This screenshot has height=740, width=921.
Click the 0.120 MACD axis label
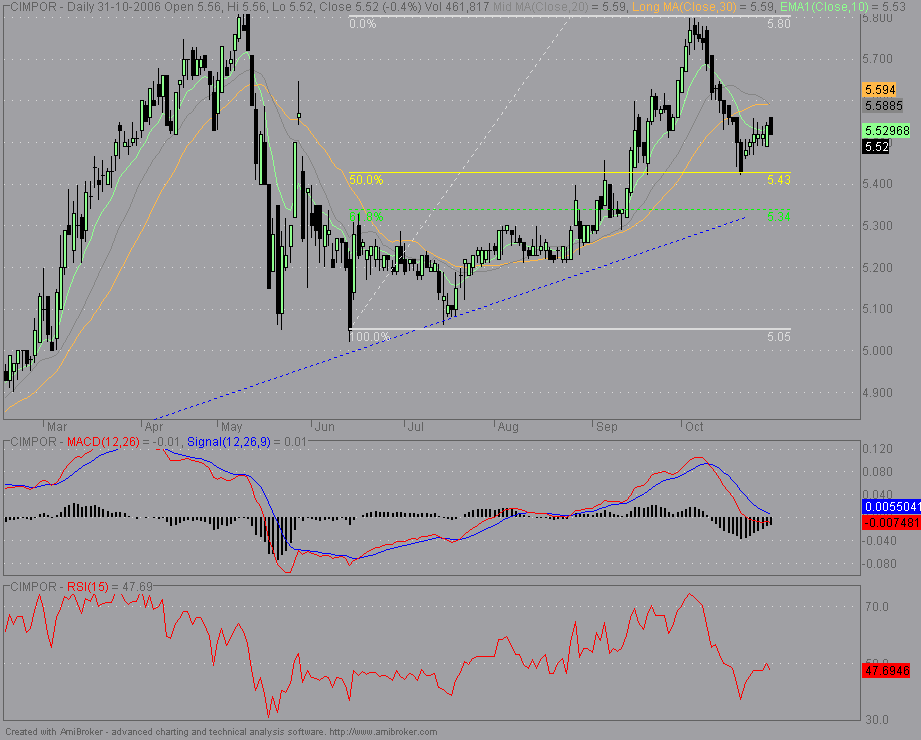click(877, 449)
